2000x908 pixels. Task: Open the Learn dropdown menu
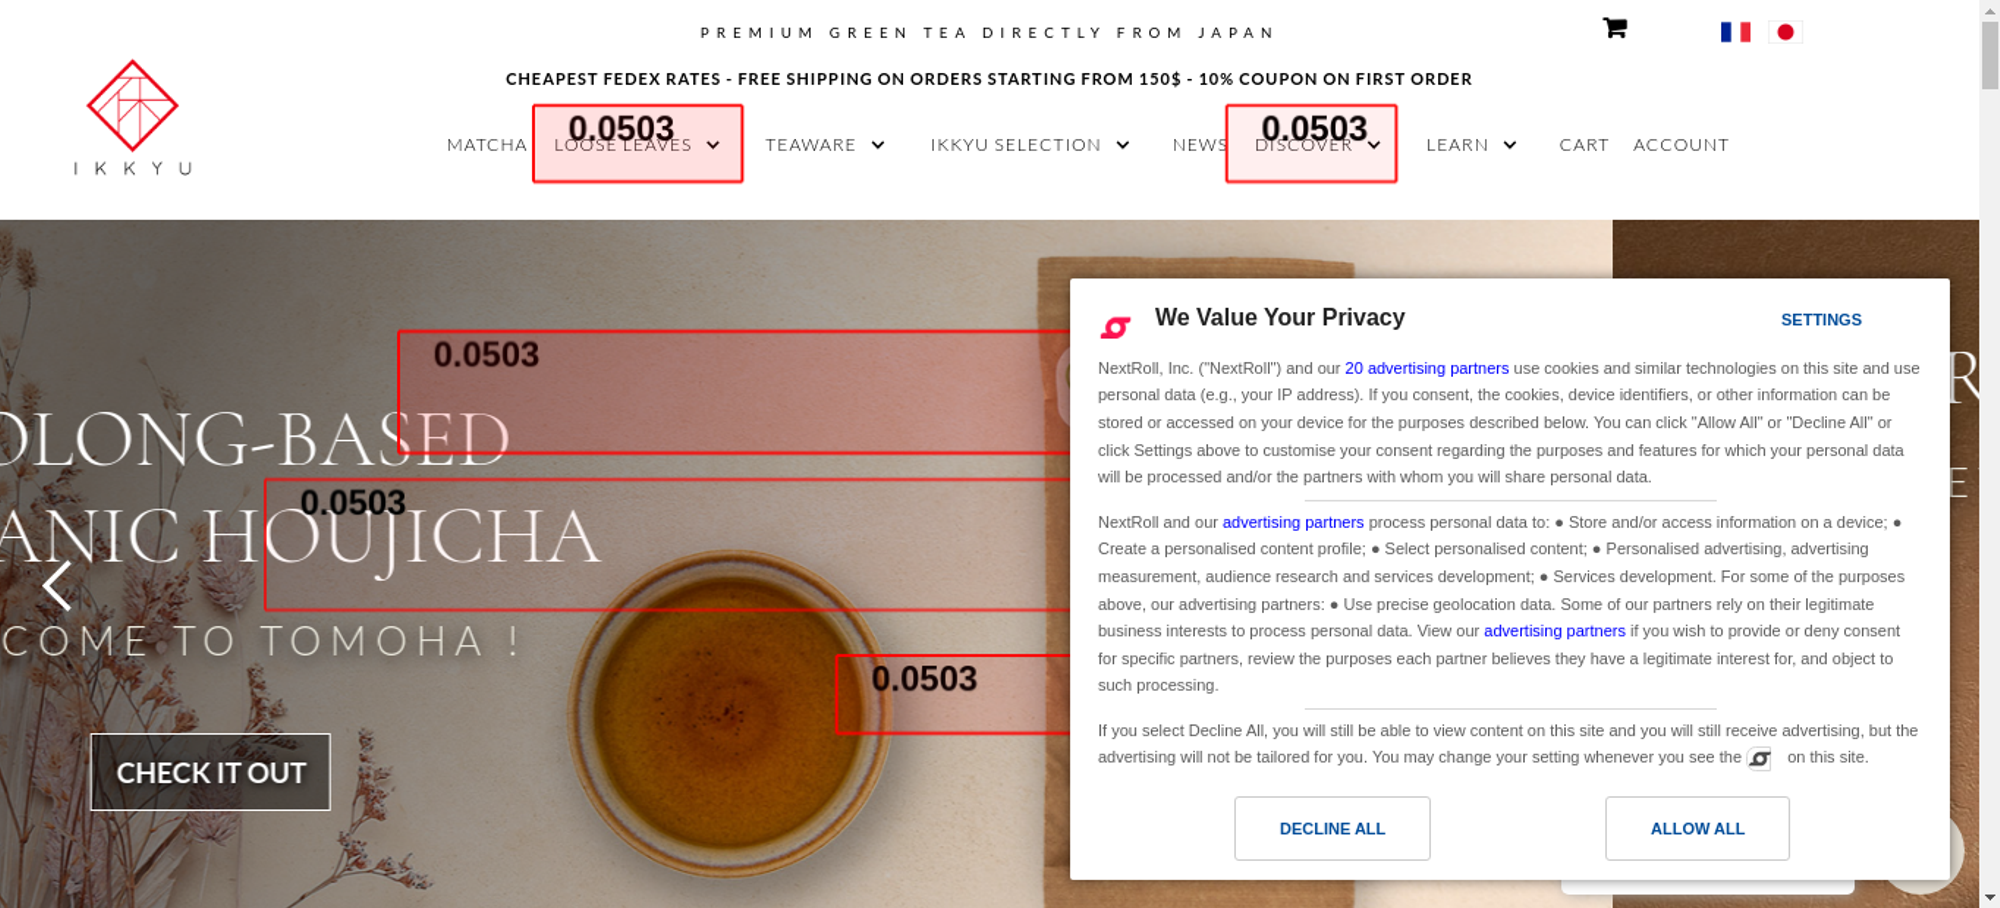click(1510, 145)
